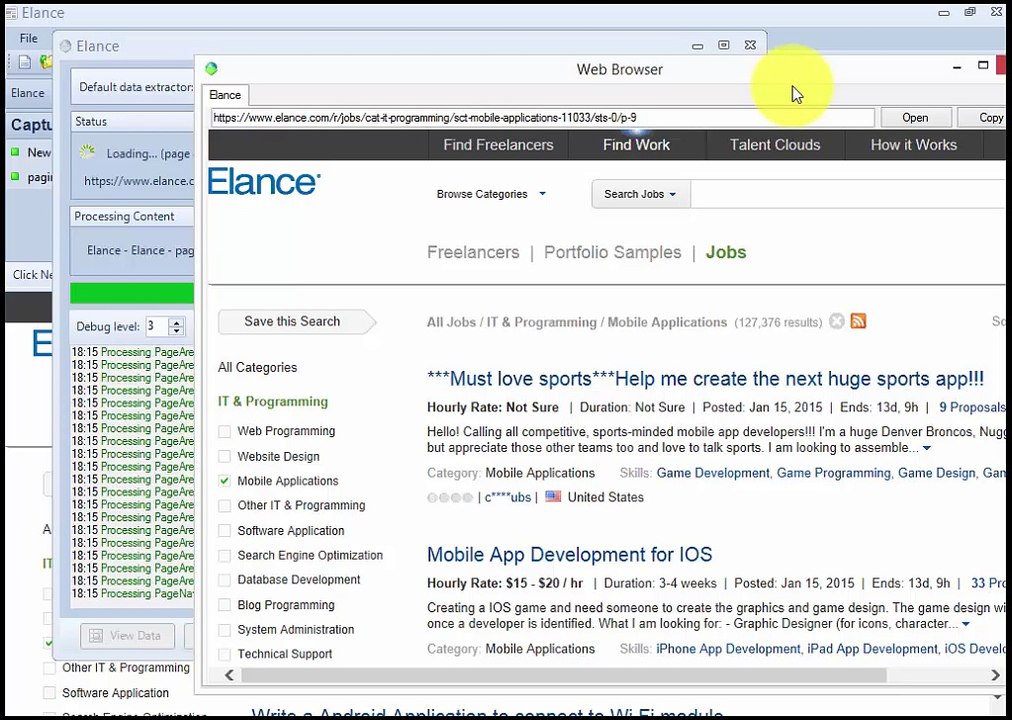Click the United States flag icon
The image size is (1012, 720).
tap(553, 497)
